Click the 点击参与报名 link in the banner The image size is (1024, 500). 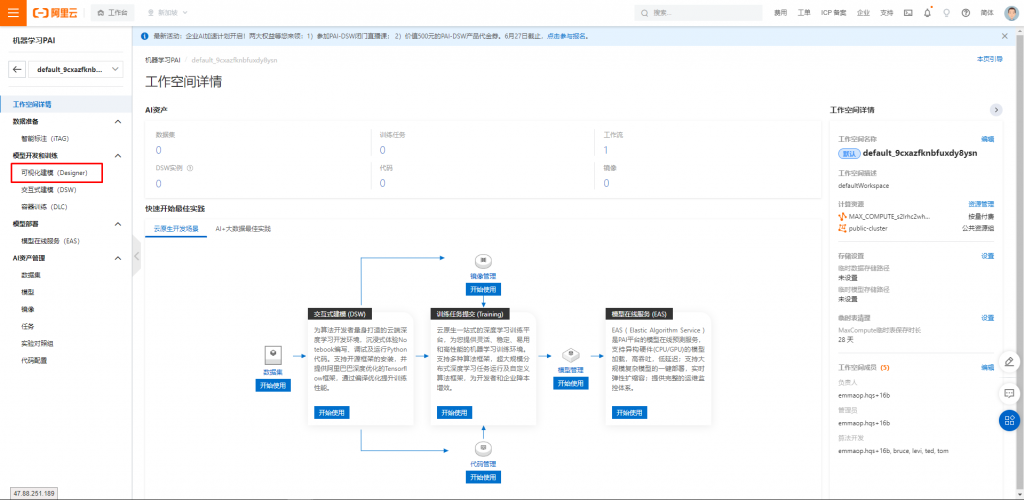click(x=568, y=36)
